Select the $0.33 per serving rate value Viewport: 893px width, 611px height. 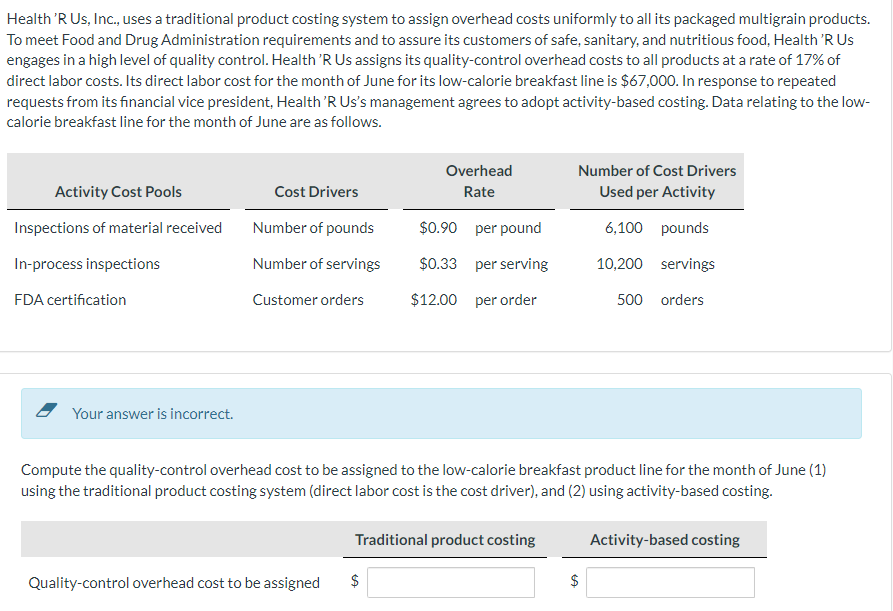[x=438, y=264]
